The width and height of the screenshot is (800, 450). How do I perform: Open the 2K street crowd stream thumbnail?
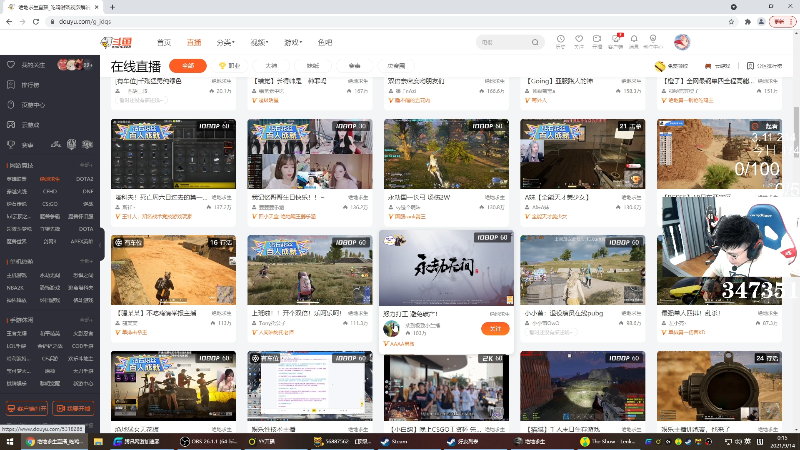(446, 386)
